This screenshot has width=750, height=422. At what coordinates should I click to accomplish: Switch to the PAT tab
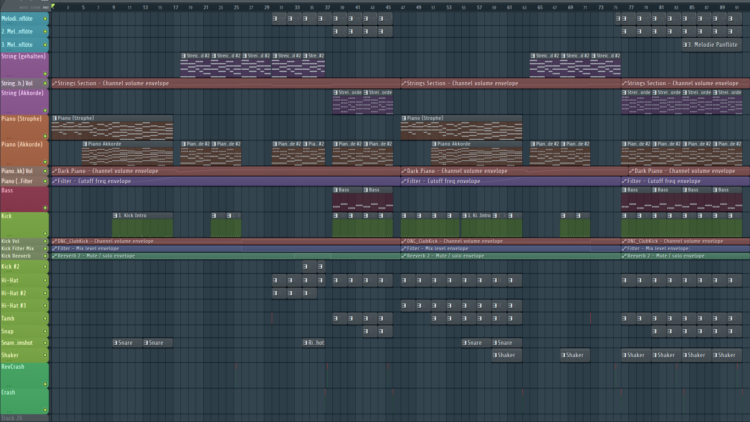tap(45, 8)
